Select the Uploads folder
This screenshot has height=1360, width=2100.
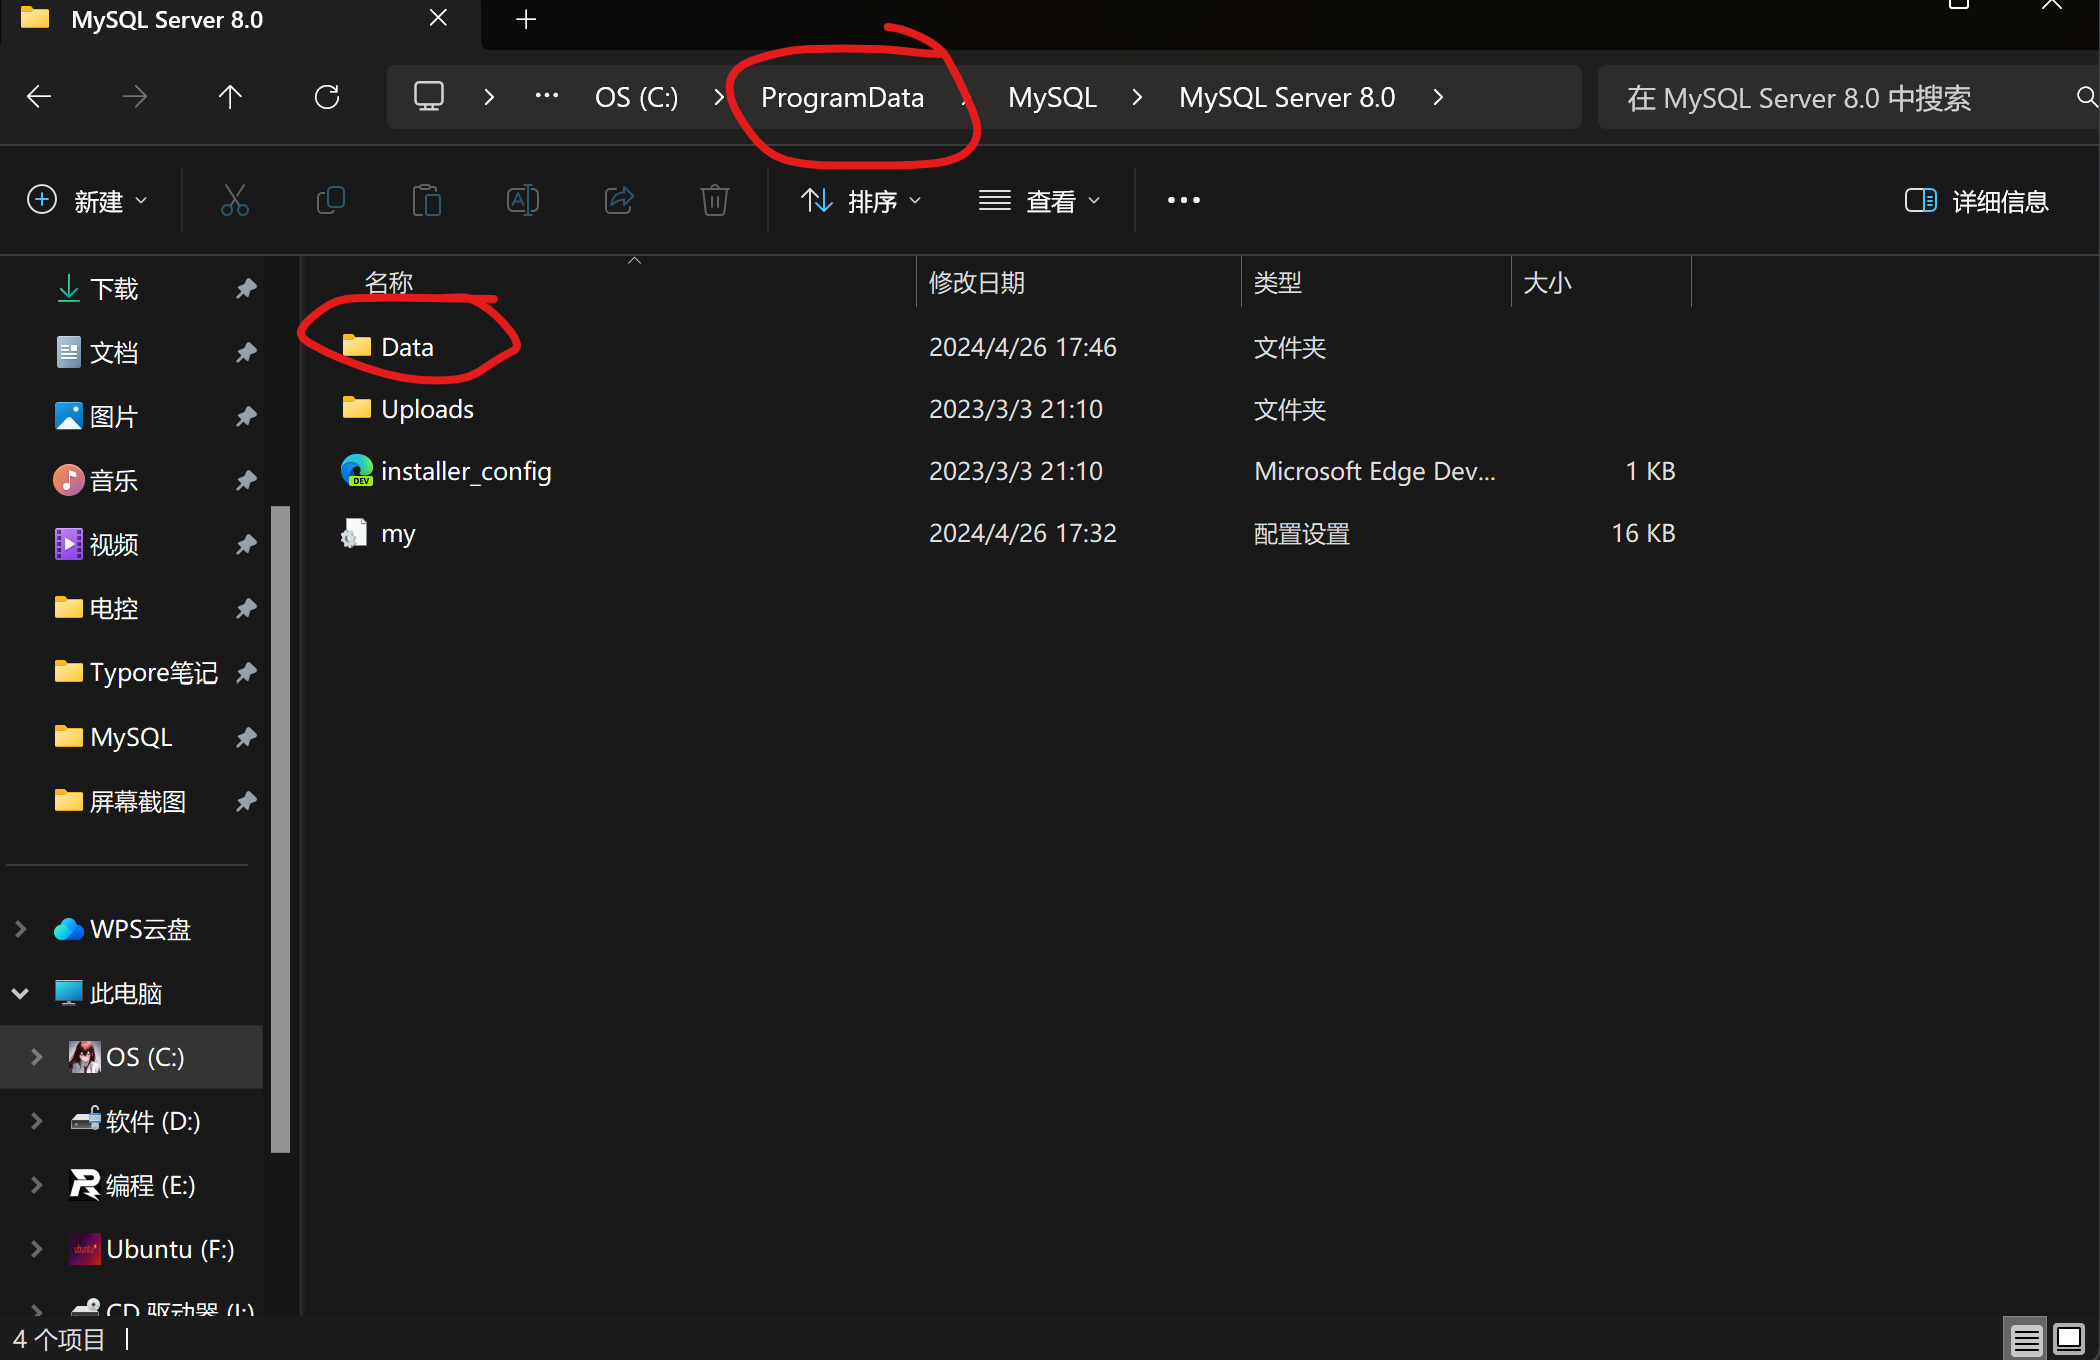pyautogui.click(x=407, y=409)
